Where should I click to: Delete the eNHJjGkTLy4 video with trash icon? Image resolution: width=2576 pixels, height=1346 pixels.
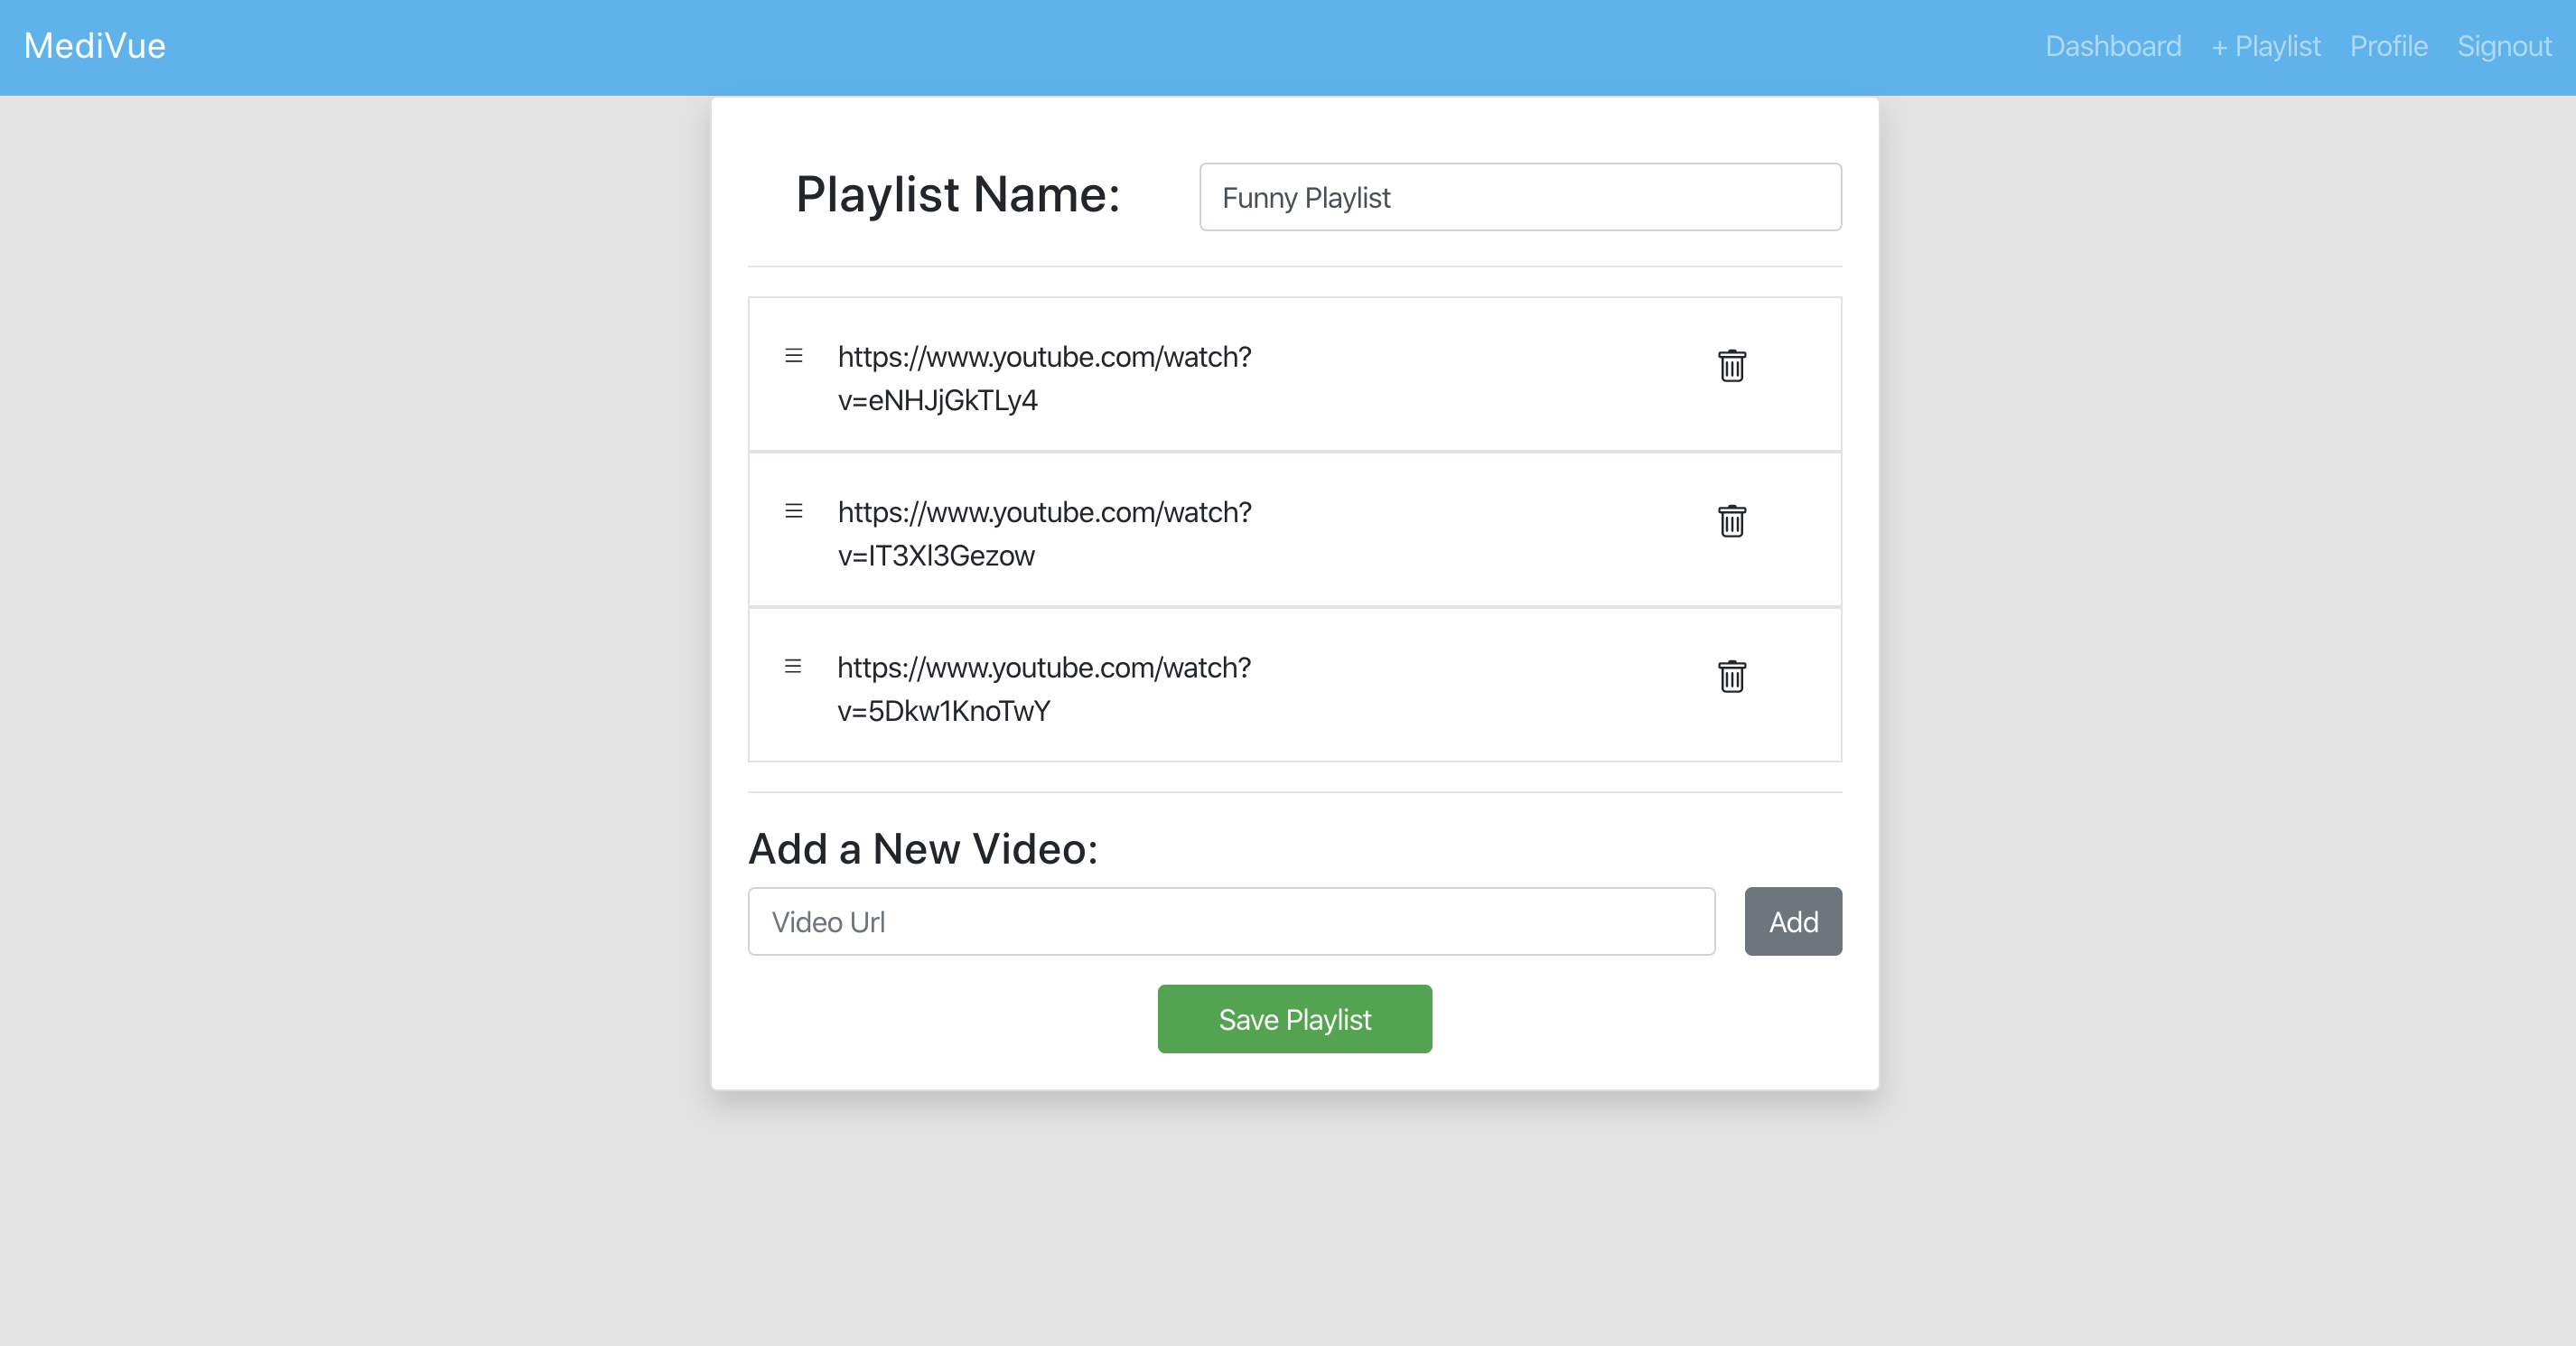(x=1731, y=366)
